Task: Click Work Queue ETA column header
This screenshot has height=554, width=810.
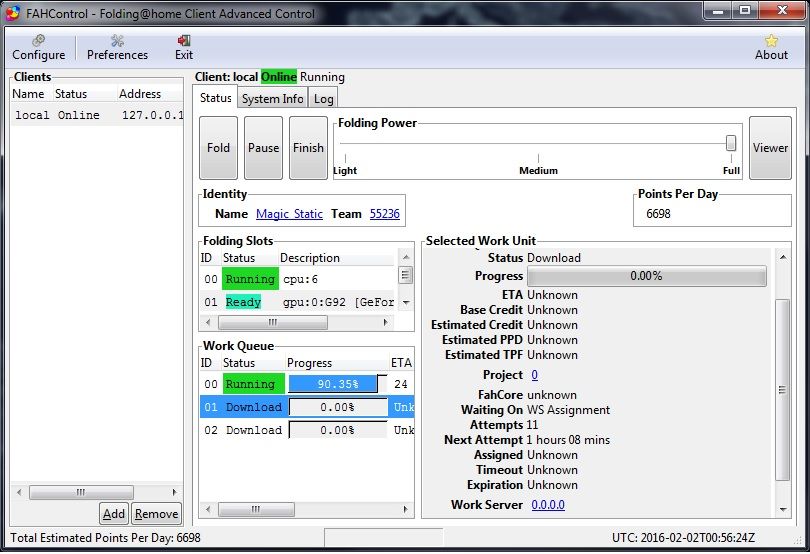Action: pos(401,363)
